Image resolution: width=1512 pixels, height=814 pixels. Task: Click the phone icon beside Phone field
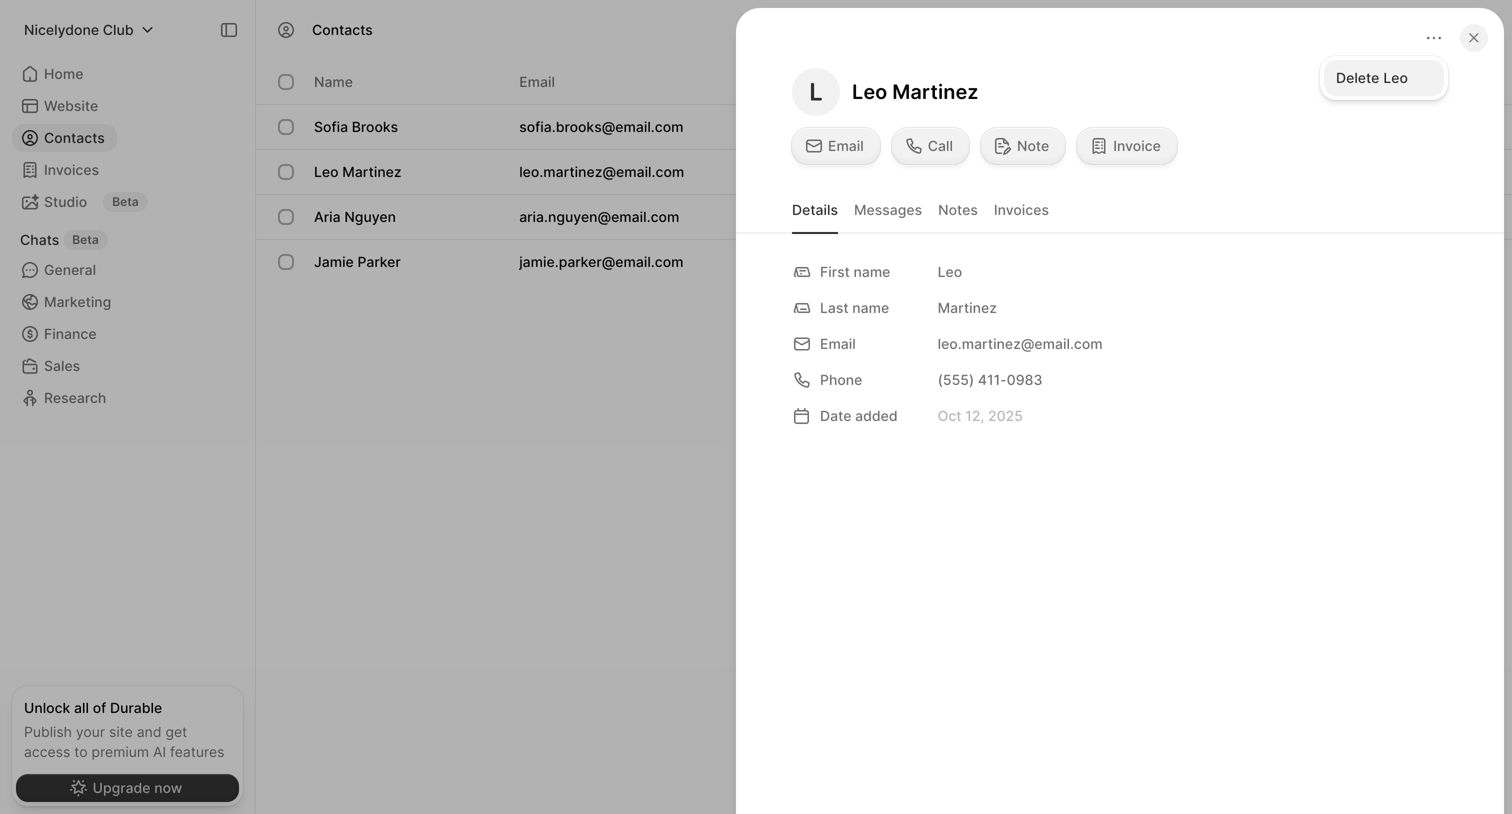802,380
